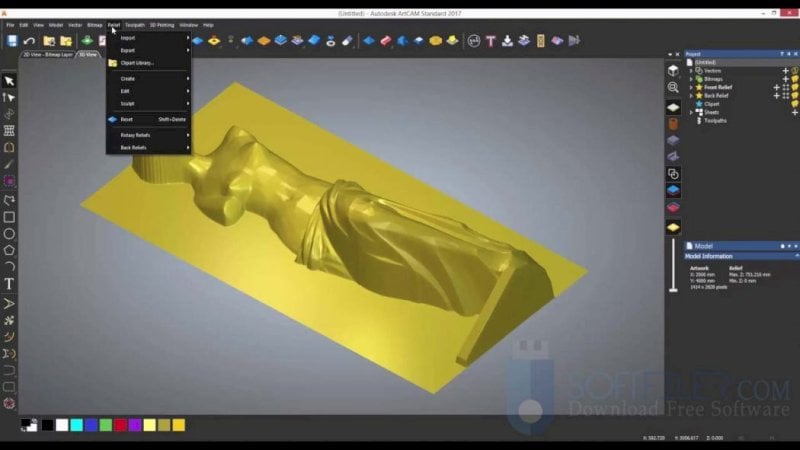The width and height of the screenshot is (800, 450).
Task: Click the orange relief icon in top toolbar
Action: (x=264, y=41)
